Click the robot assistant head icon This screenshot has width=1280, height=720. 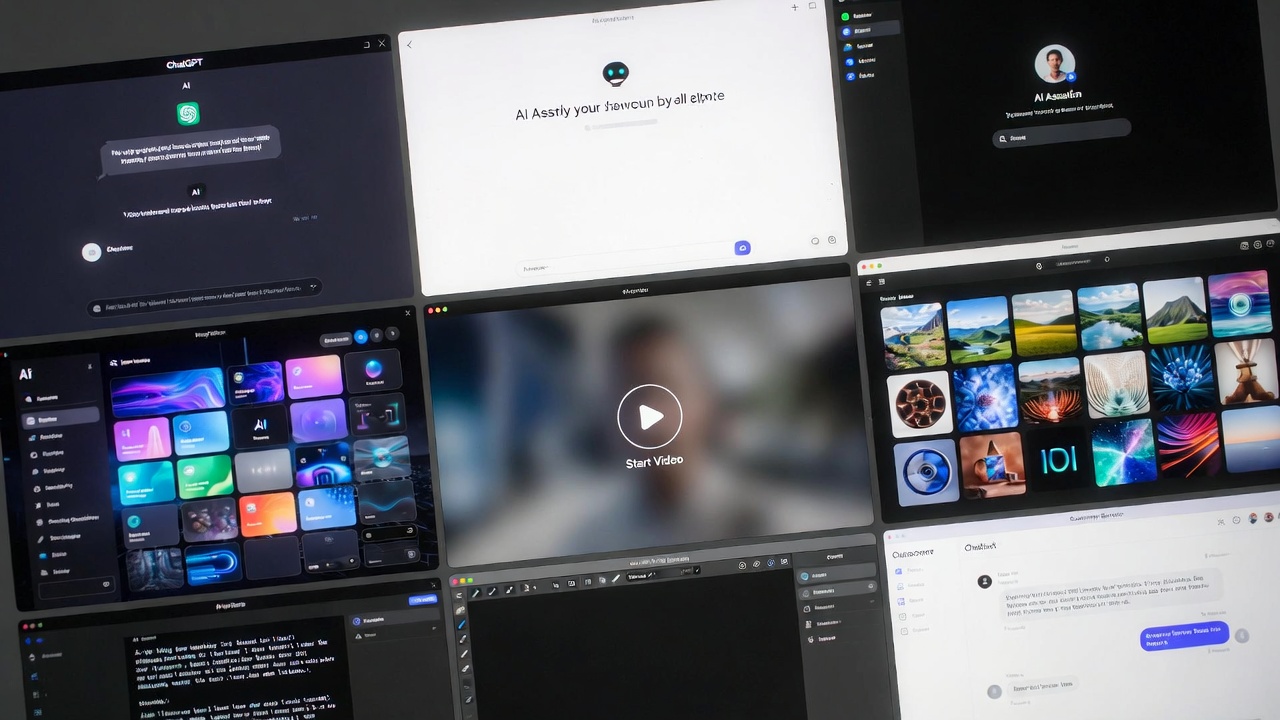click(616, 73)
